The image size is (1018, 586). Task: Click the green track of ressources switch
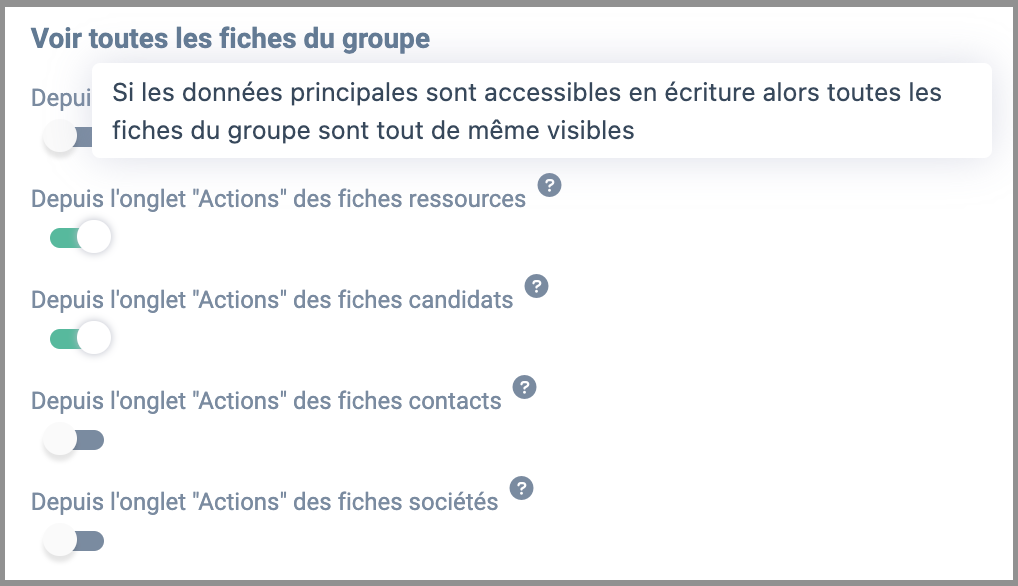64,238
